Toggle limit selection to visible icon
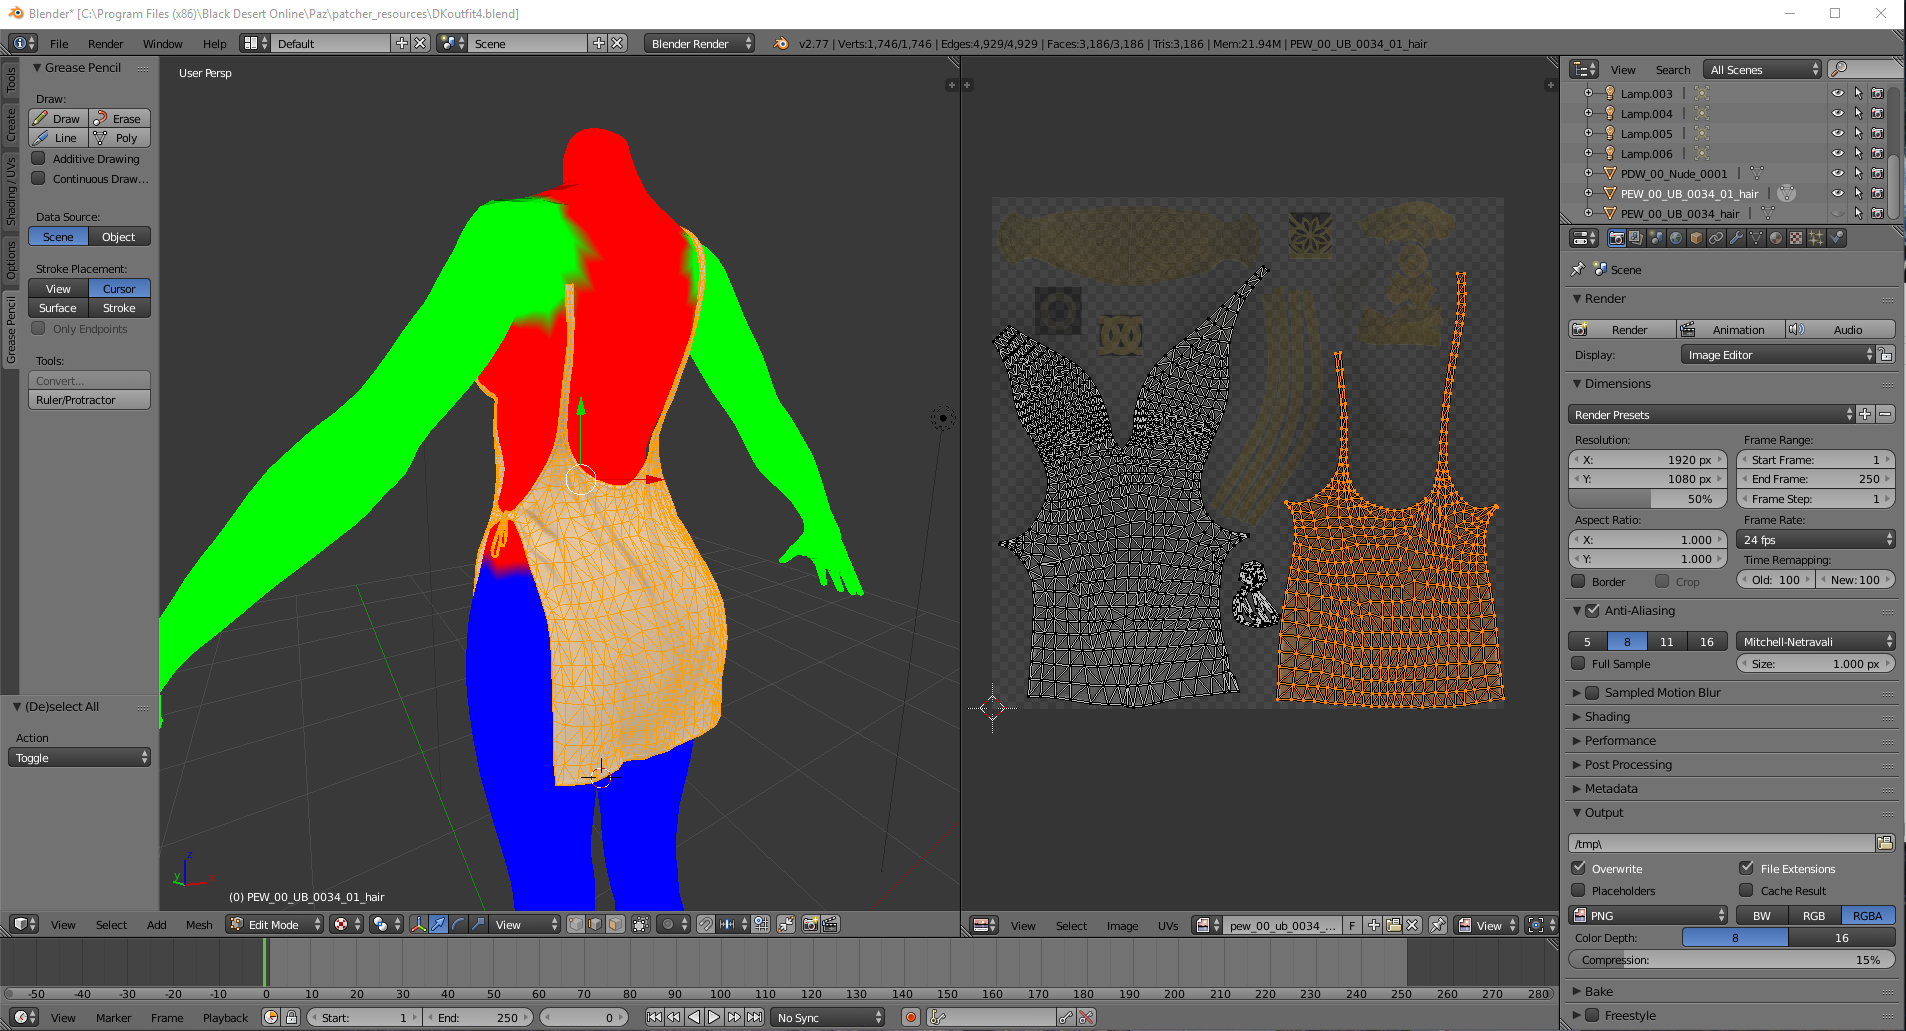 [x=641, y=924]
